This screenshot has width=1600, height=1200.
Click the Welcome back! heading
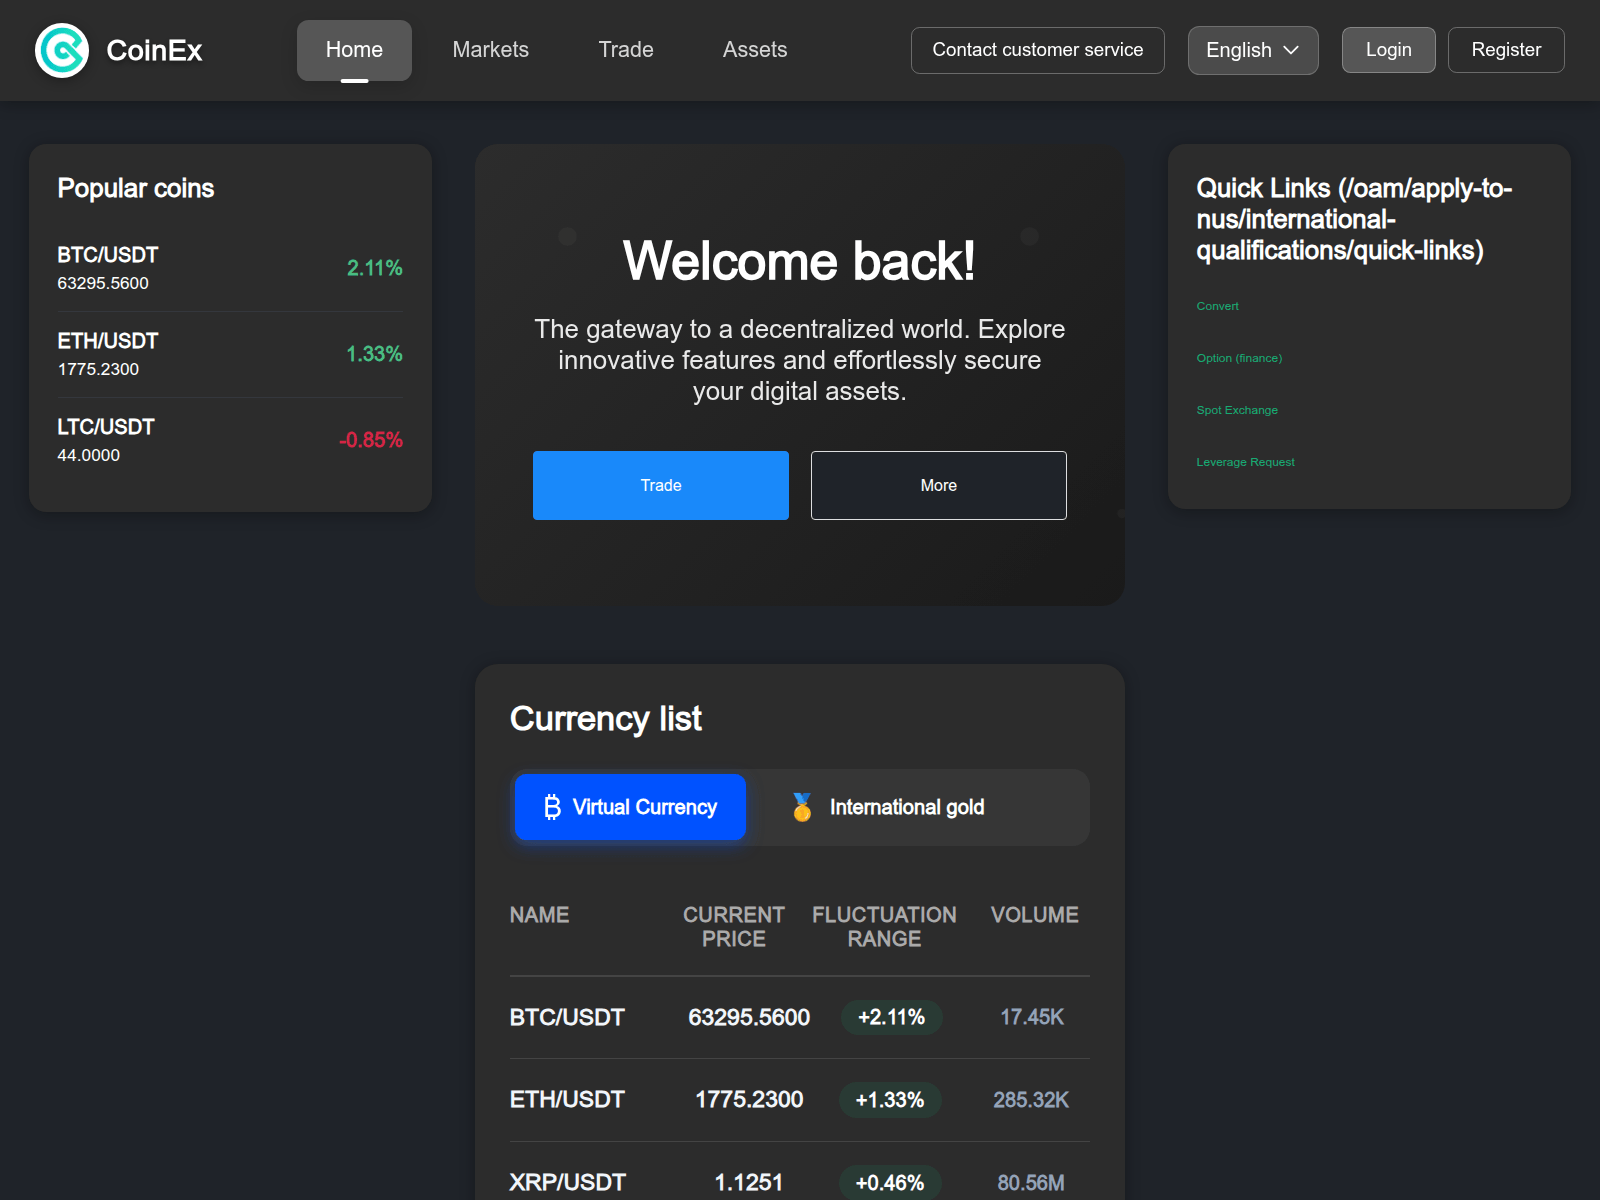click(x=799, y=261)
